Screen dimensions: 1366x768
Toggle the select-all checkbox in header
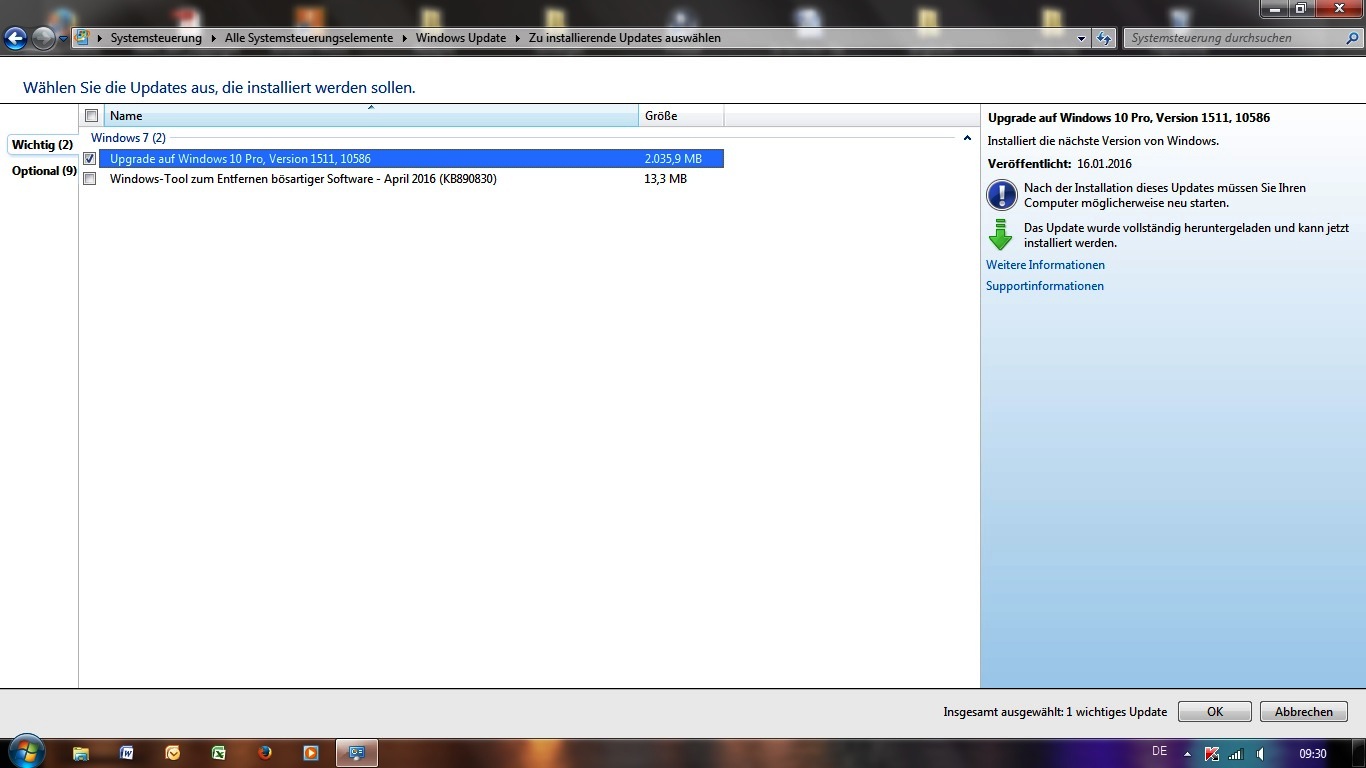92,116
